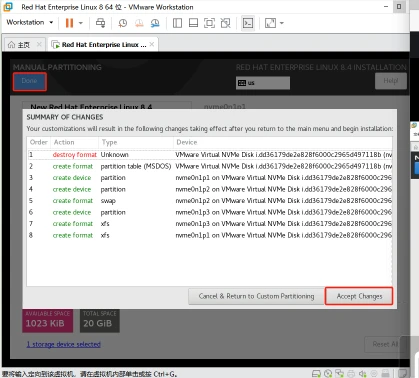Take a snapshot of this virtual machine
Image resolution: width=419 pixels, height=378 pixels.
[x=123, y=23]
